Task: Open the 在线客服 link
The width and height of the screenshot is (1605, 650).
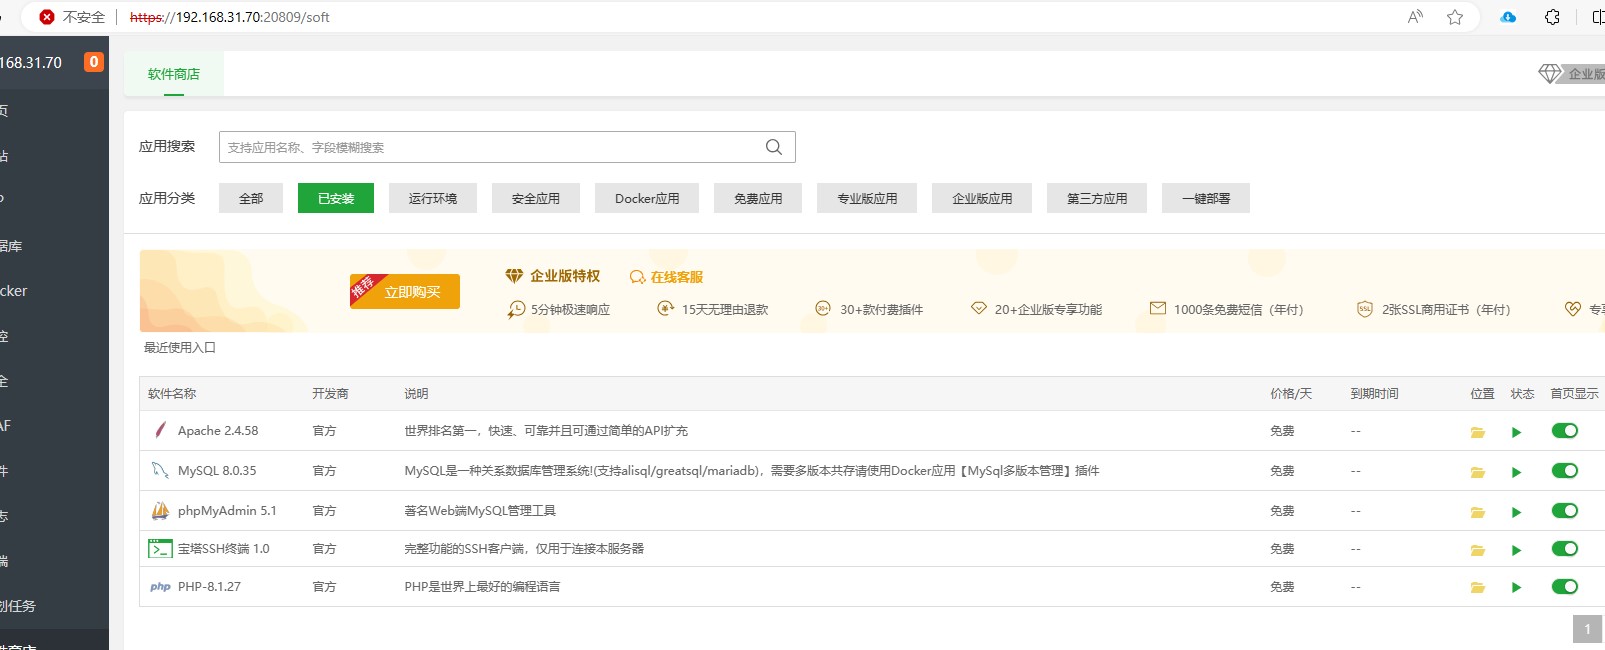Action: coord(677,277)
